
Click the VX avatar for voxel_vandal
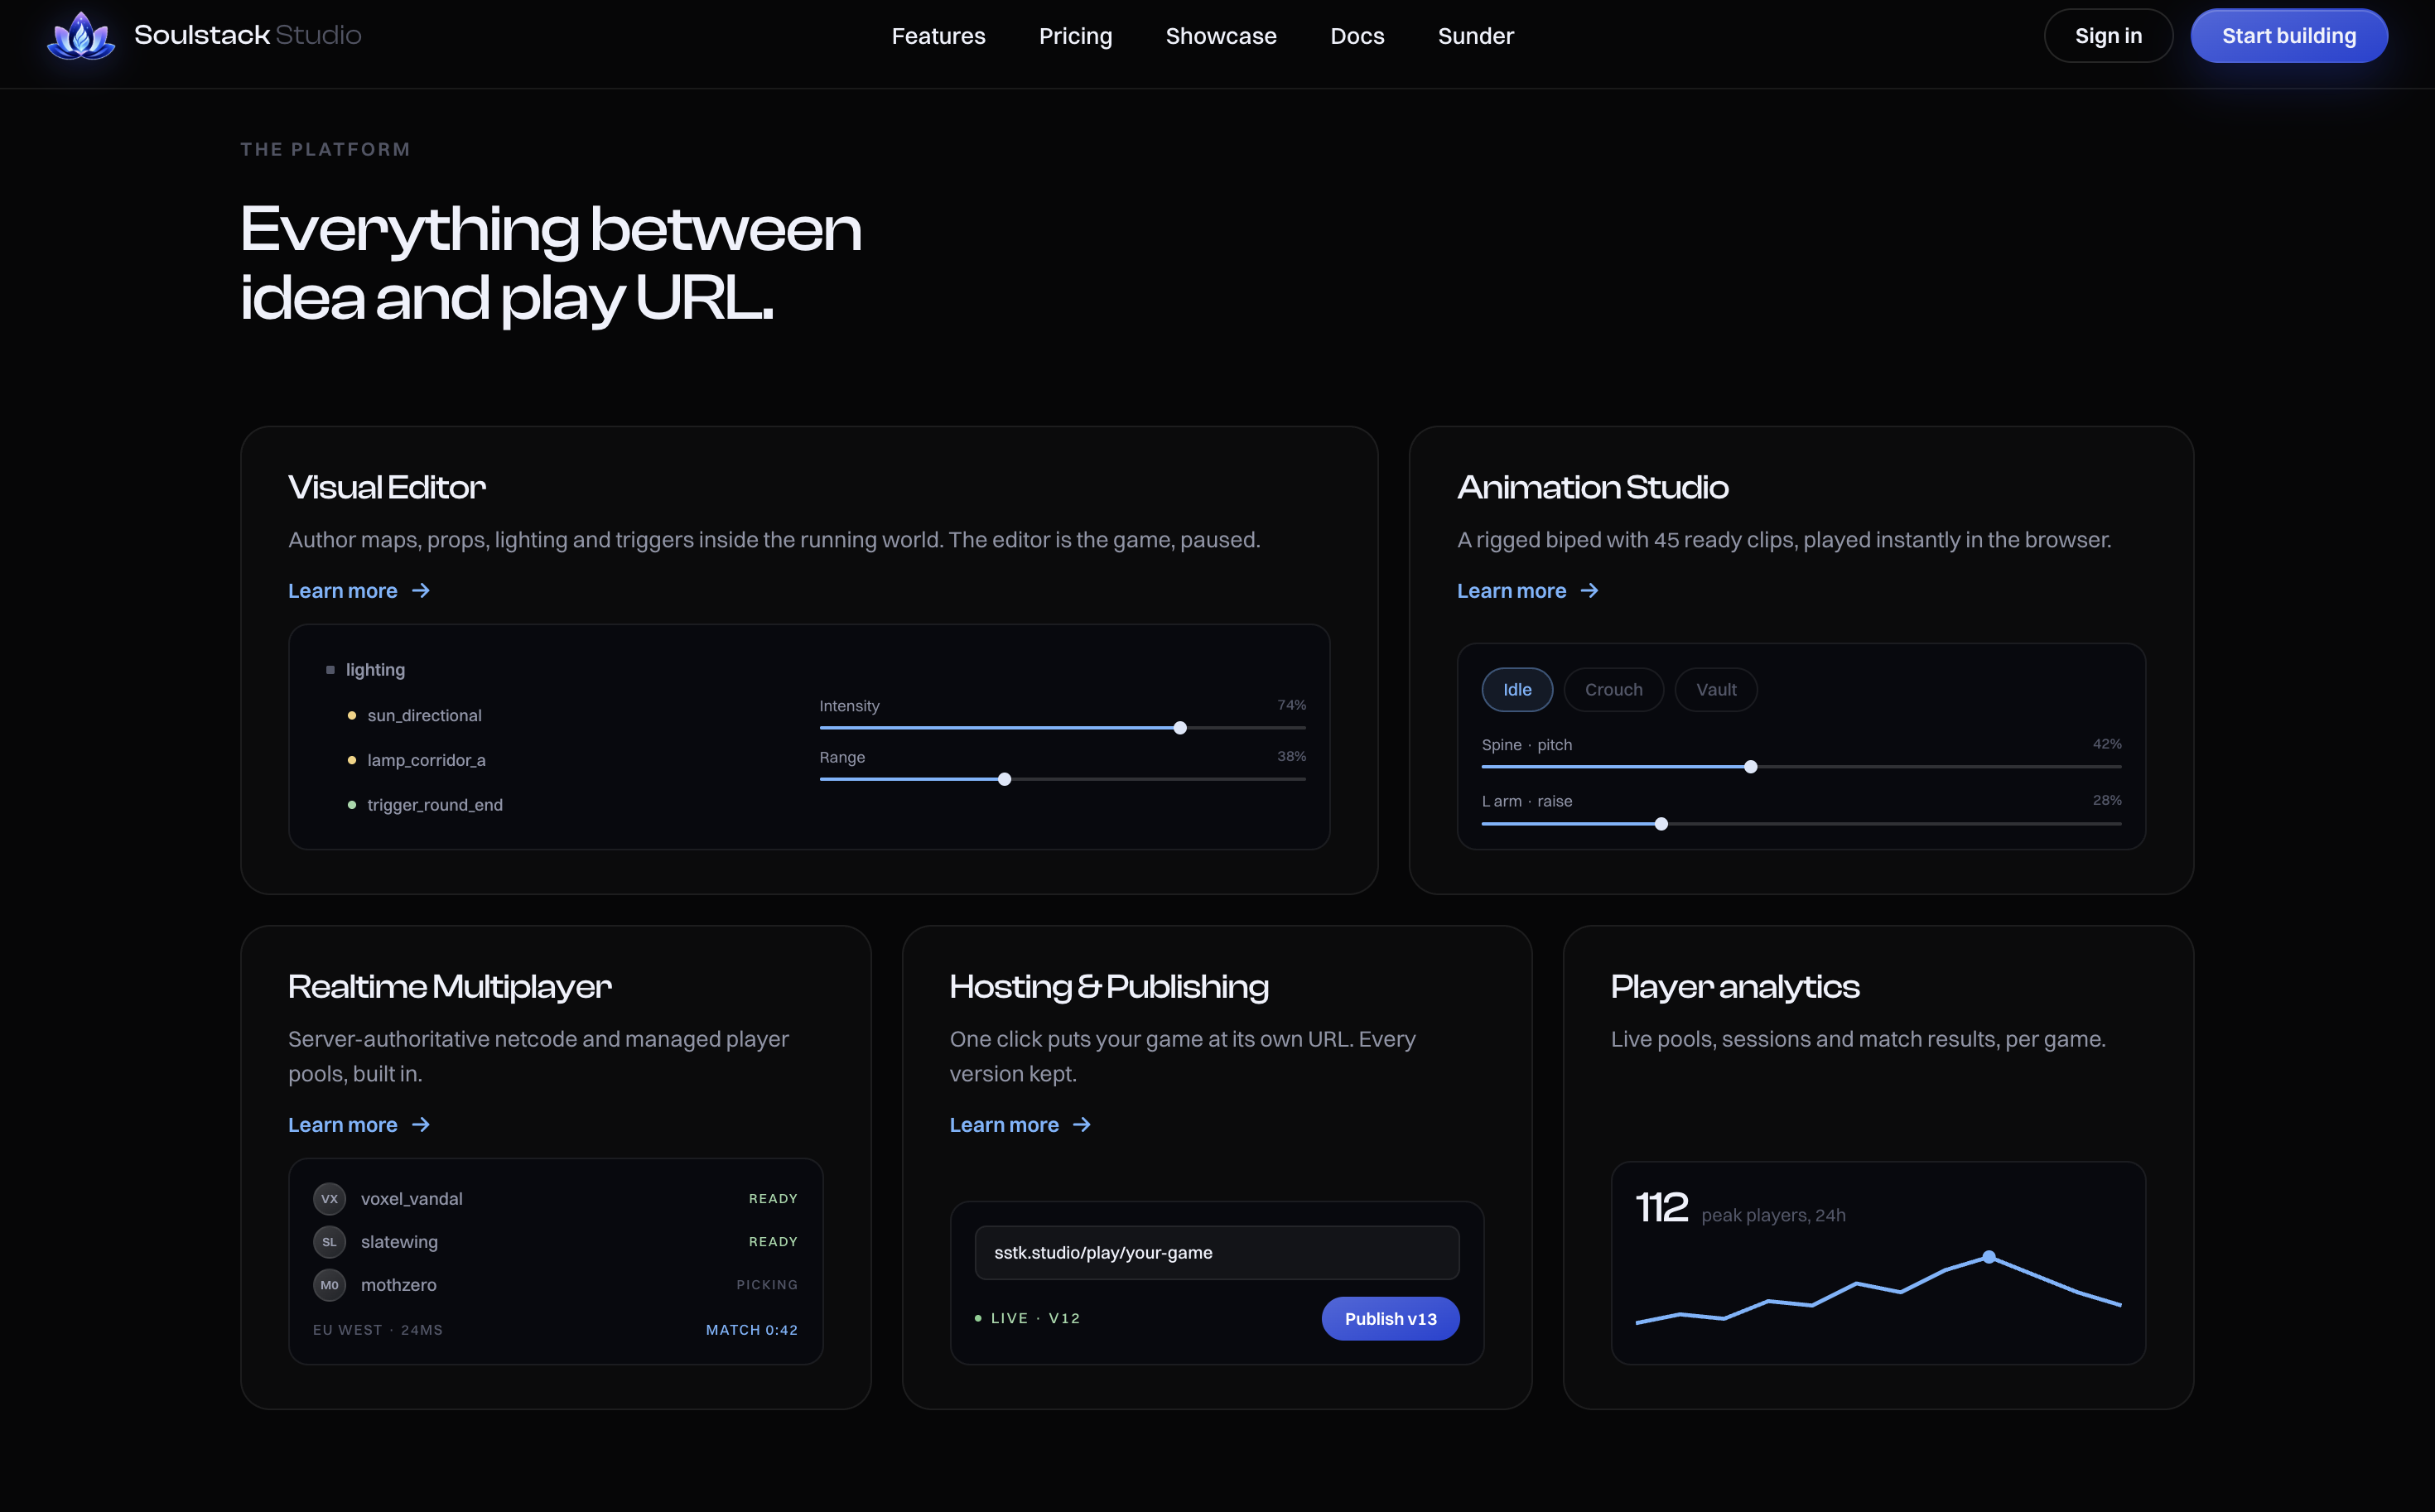329,1198
